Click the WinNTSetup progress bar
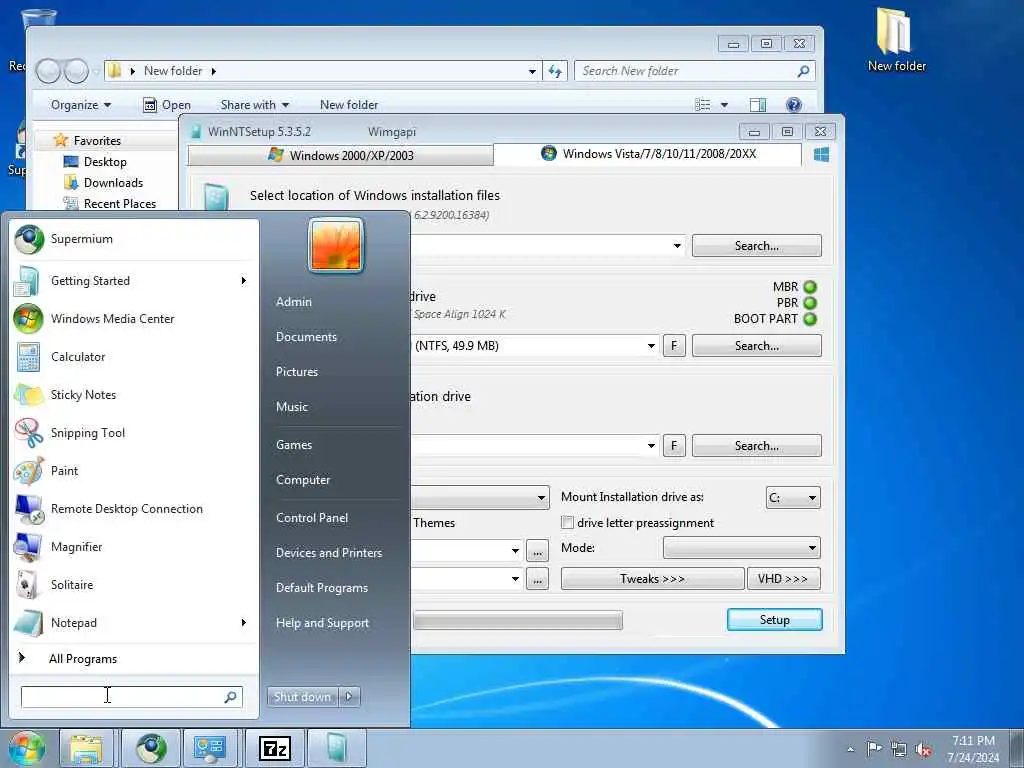Image resolution: width=1024 pixels, height=768 pixels. click(518, 620)
